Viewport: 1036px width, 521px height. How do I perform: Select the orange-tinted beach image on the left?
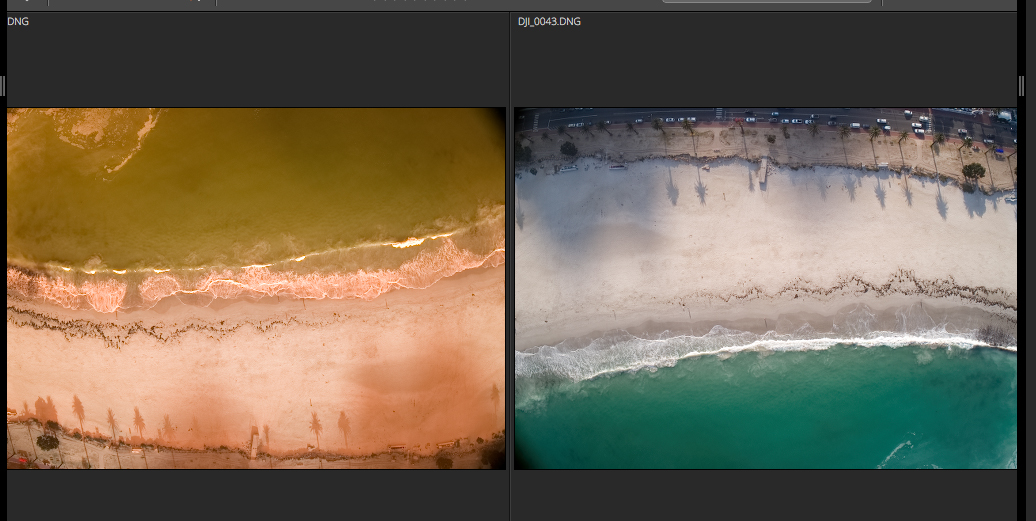(256, 289)
